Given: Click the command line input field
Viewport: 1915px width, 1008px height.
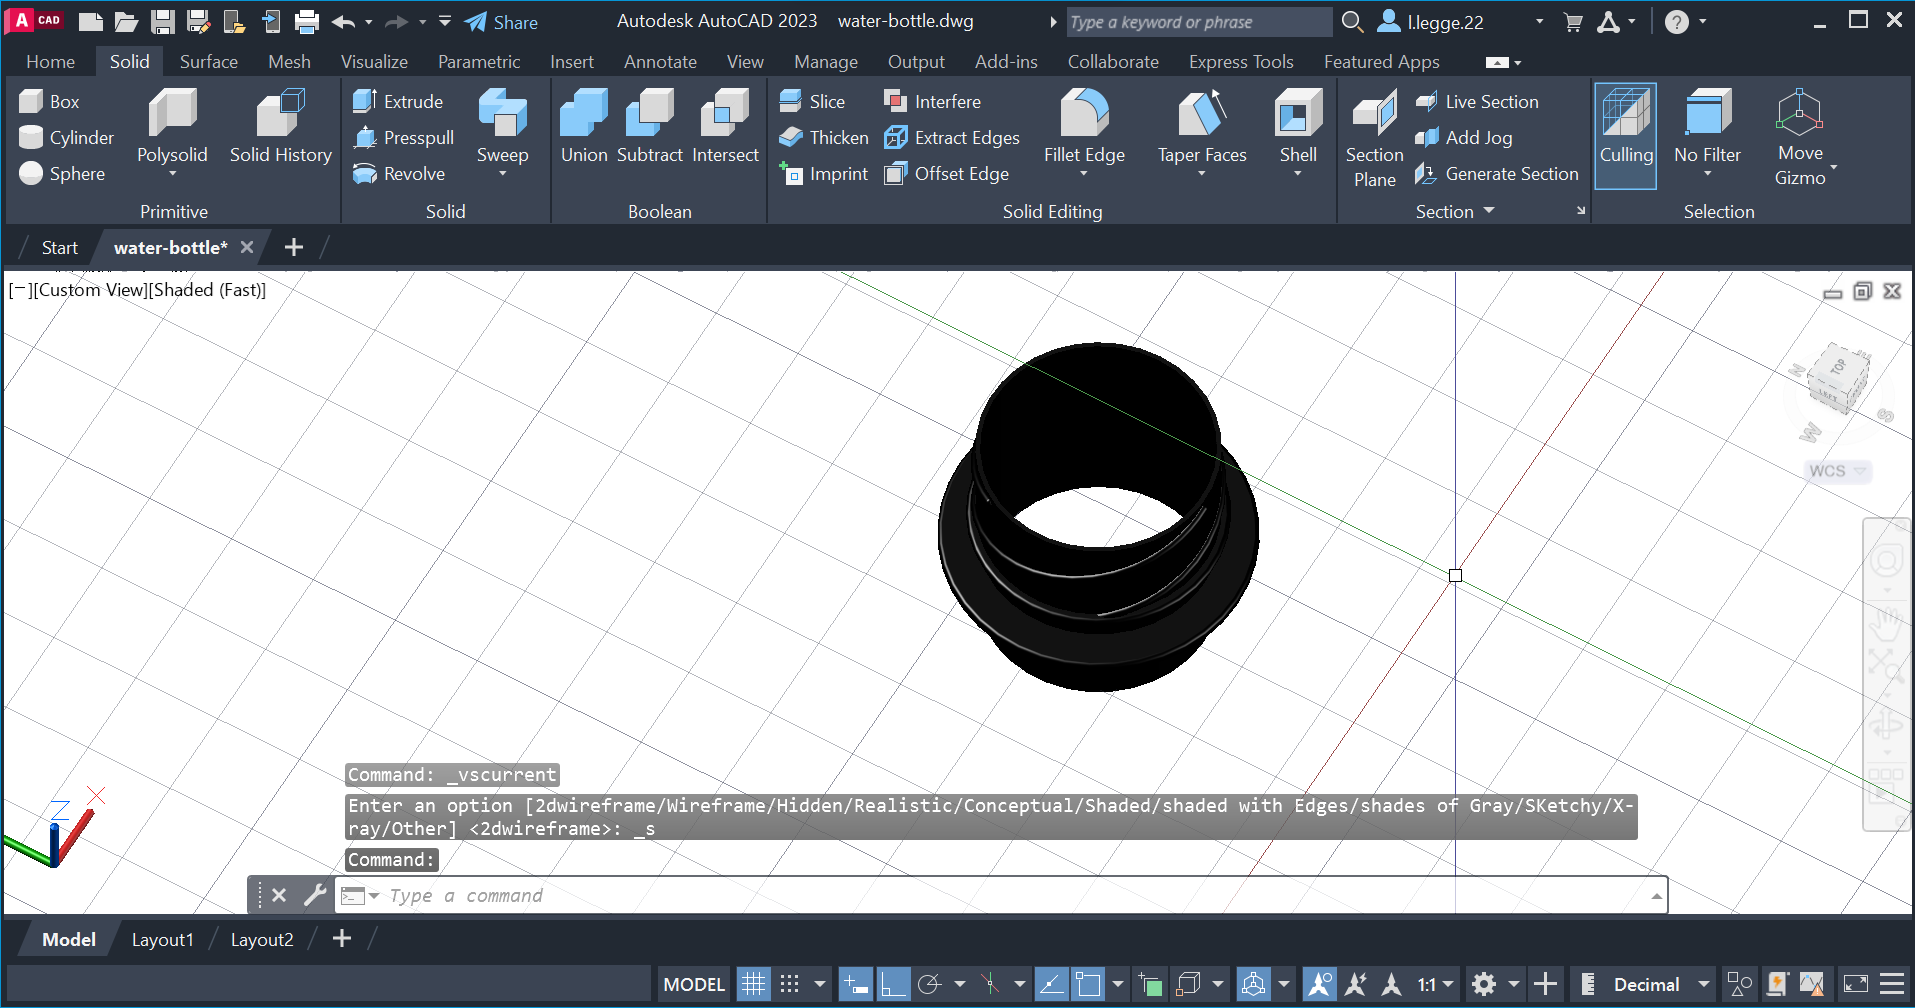Looking at the screenshot, I should tap(1000, 895).
